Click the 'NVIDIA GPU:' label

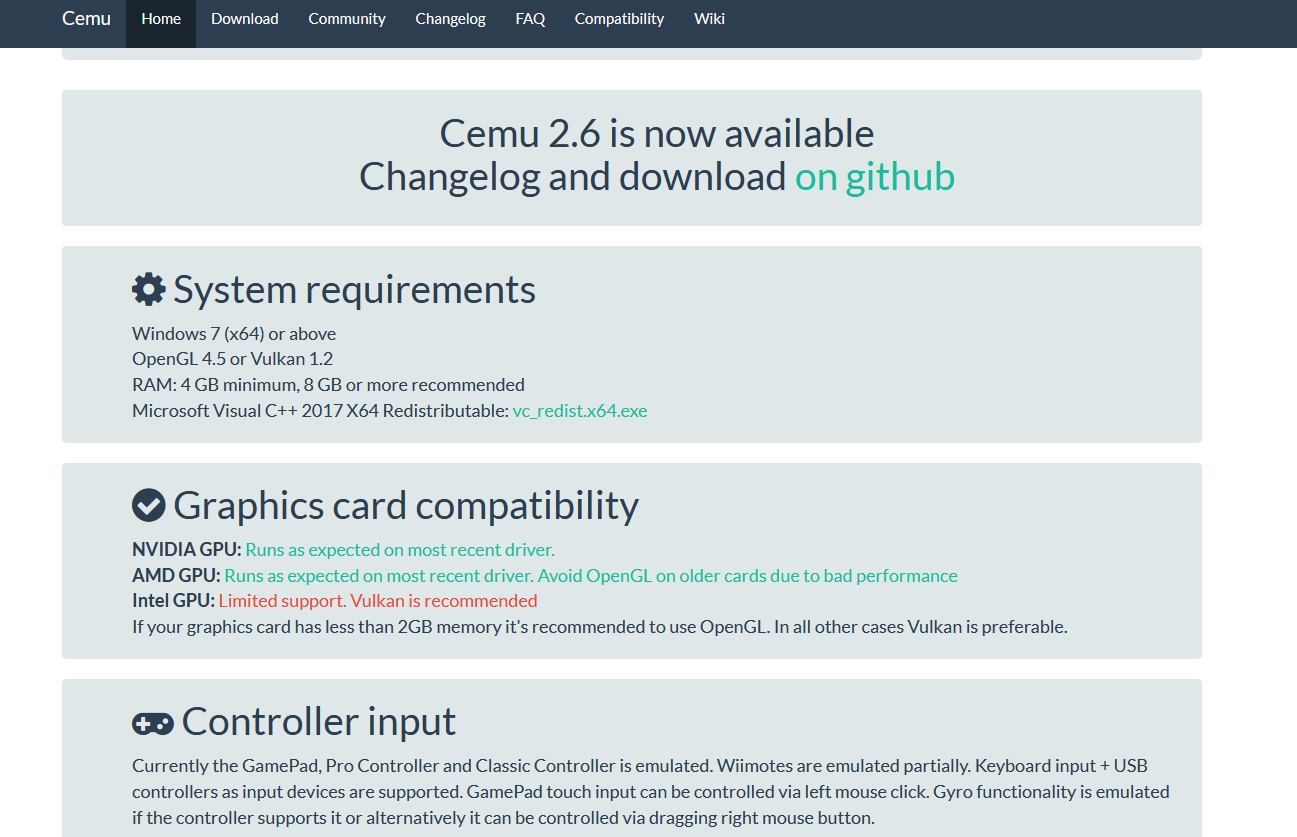coord(187,550)
